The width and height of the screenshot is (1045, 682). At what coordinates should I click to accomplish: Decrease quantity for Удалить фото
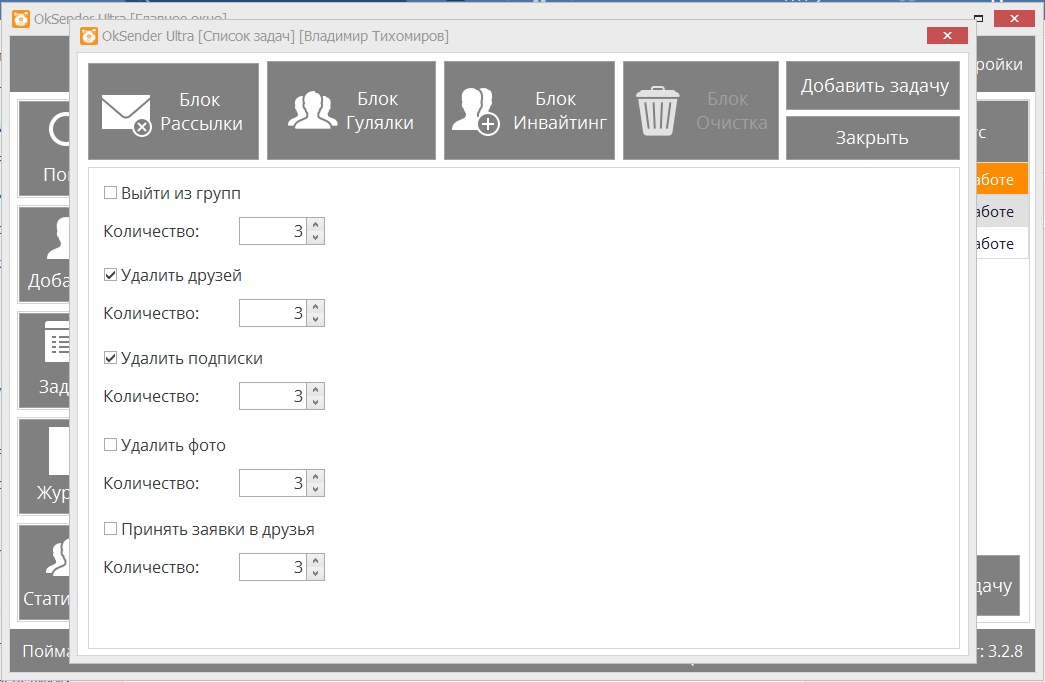(x=316, y=489)
